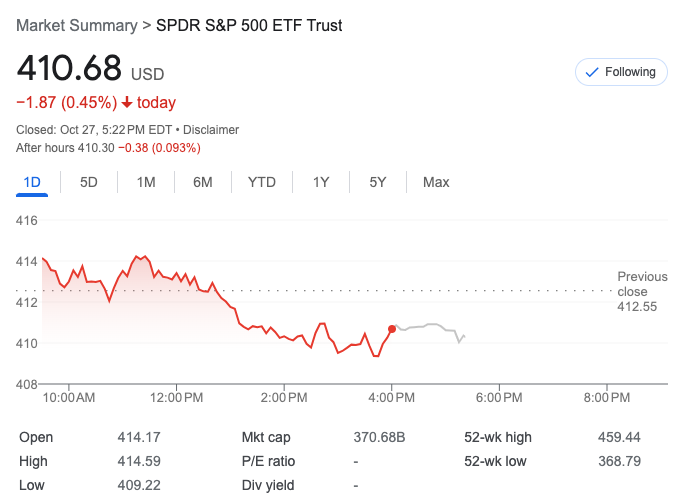Click the gray after-hours line segment
692x499 pixels.
click(430, 326)
